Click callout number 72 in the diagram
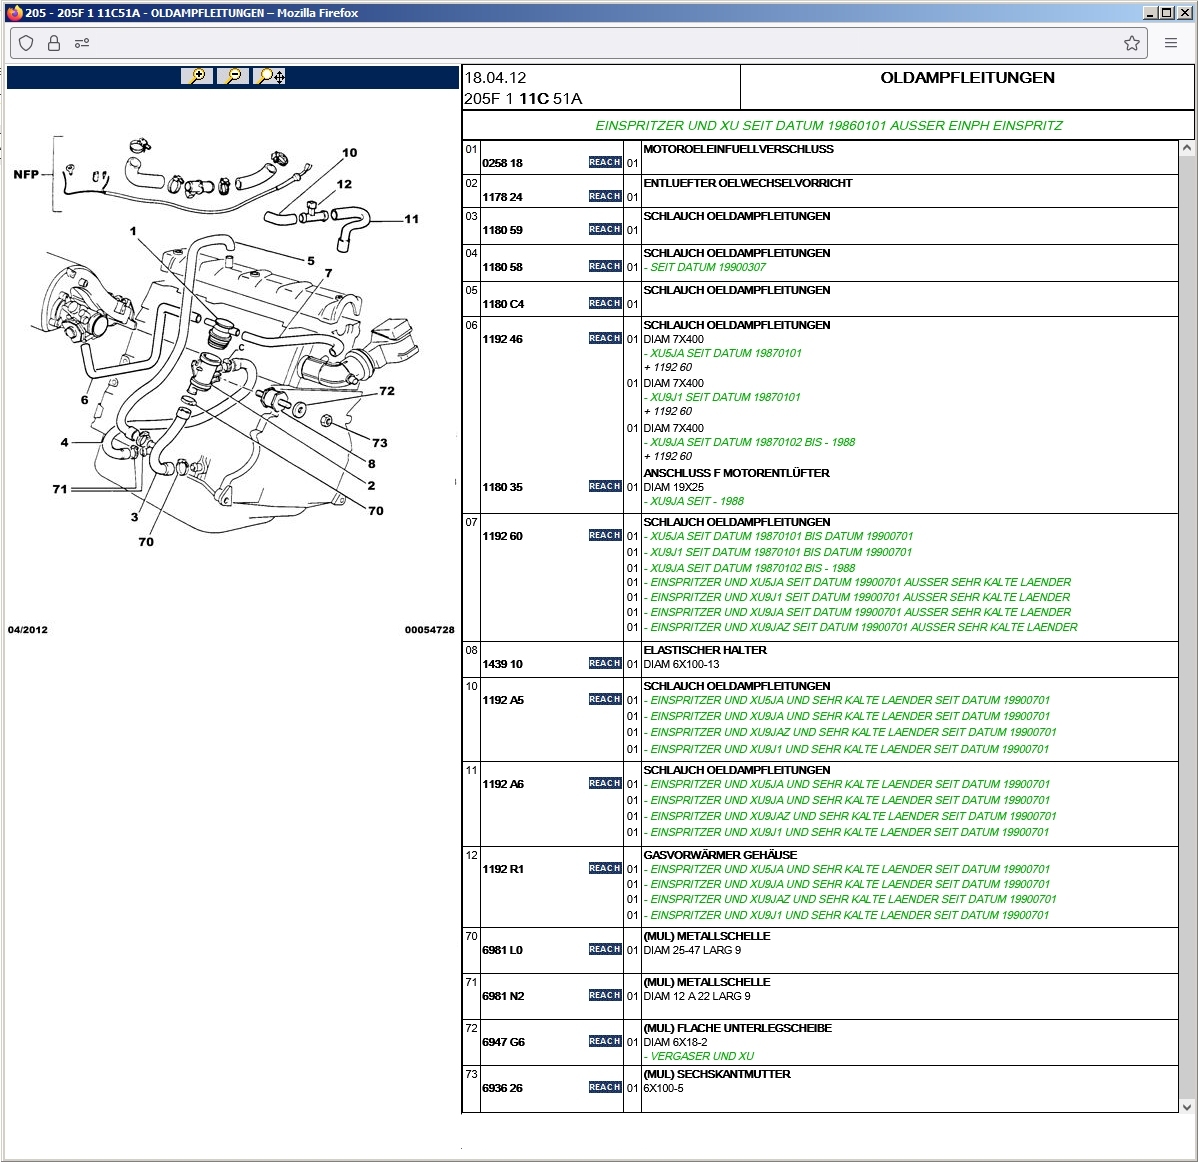 pyautogui.click(x=387, y=391)
